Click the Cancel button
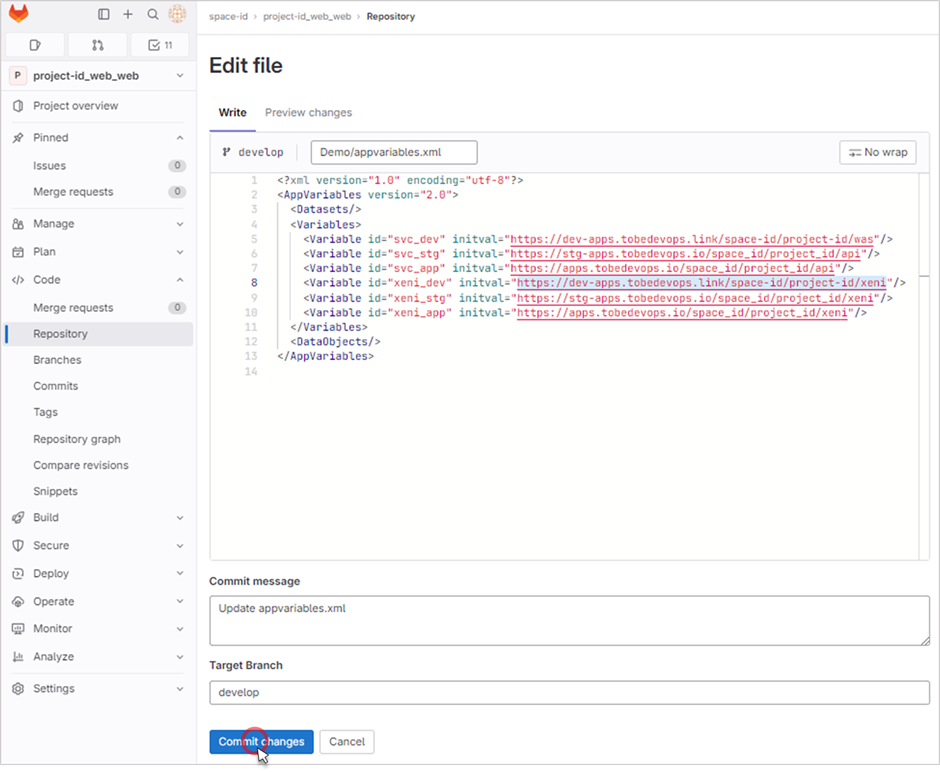Viewport: 940px width, 773px height. (x=347, y=742)
